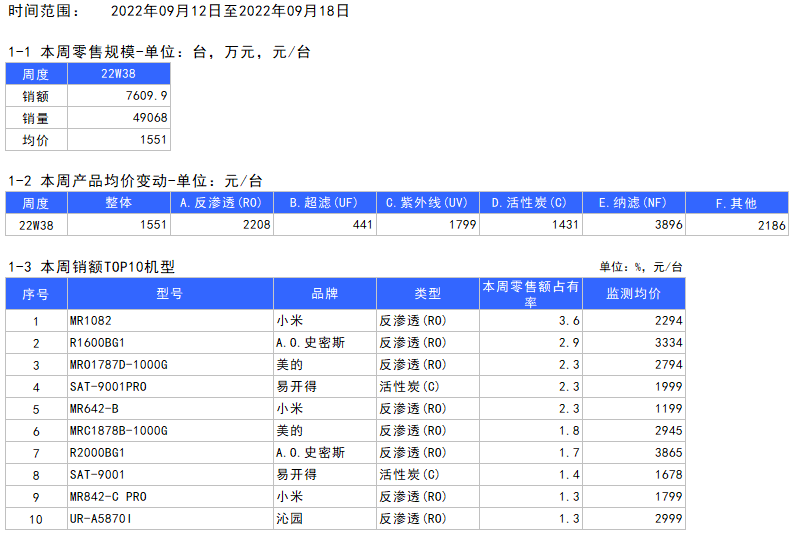Click the 型号 column header
This screenshot has height=539, width=796.
(170, 293)
